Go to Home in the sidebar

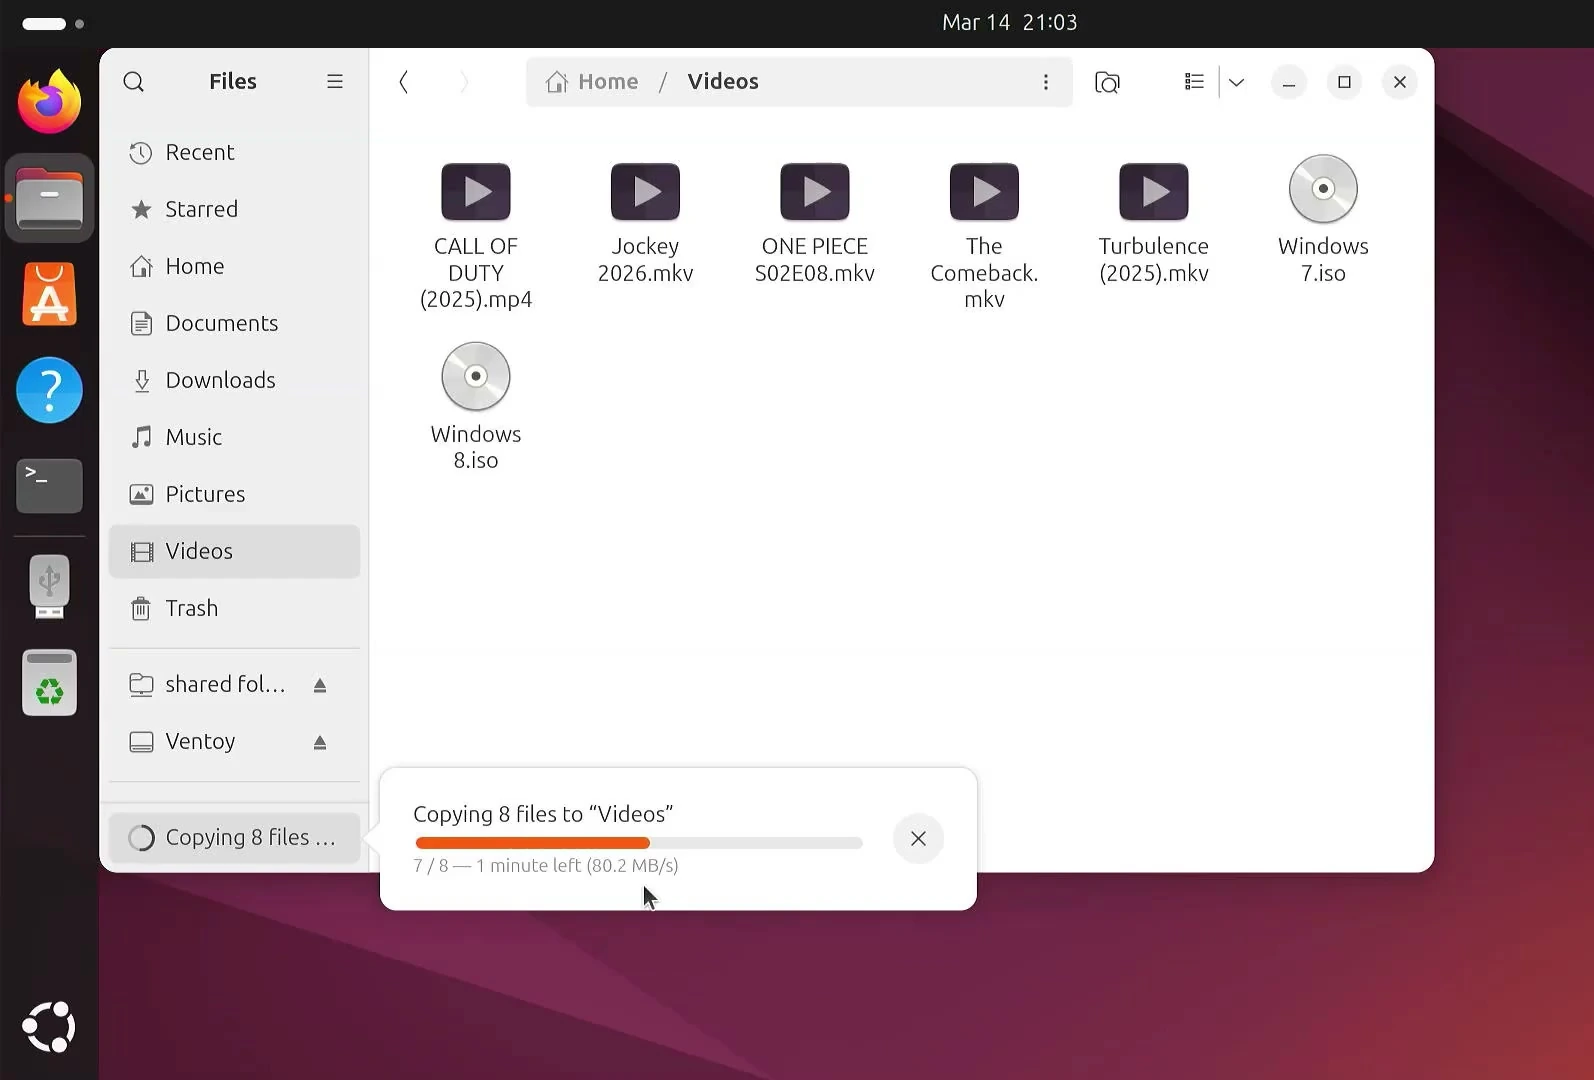coord(234,266)
